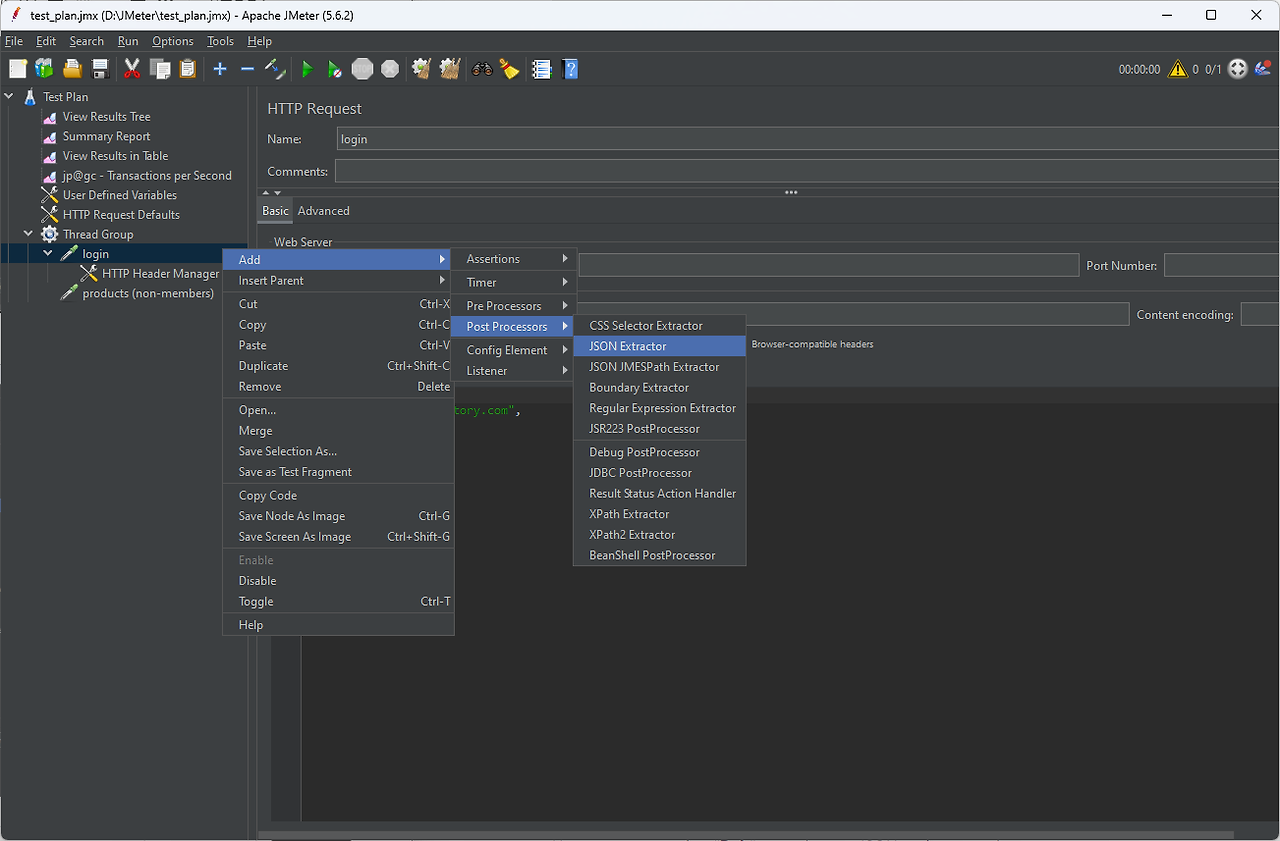Open the Options menu in menu bar
1280x841 pixels.
pyautogui.click(x=173, y=41)
